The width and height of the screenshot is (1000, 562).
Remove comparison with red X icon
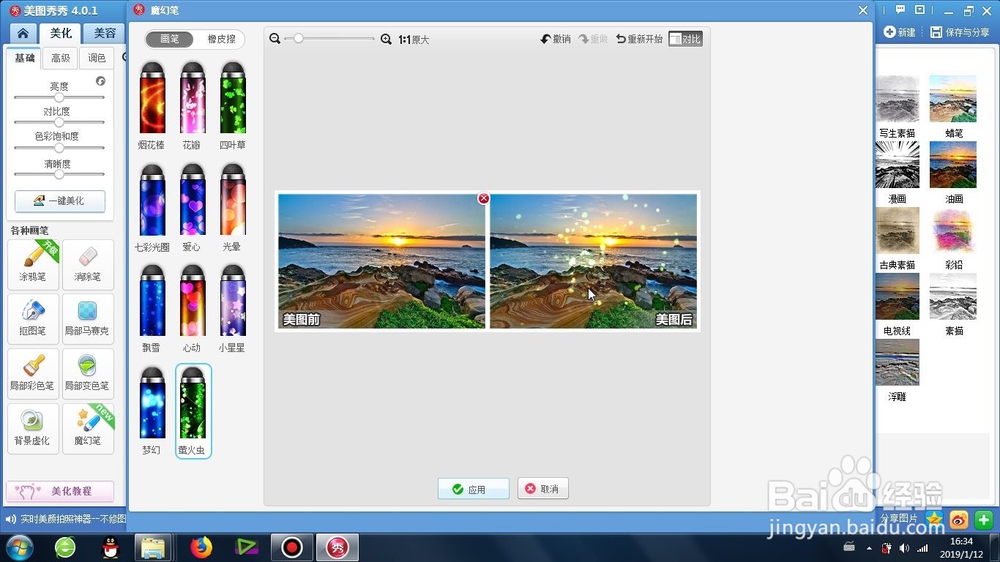tap(483, 198)
